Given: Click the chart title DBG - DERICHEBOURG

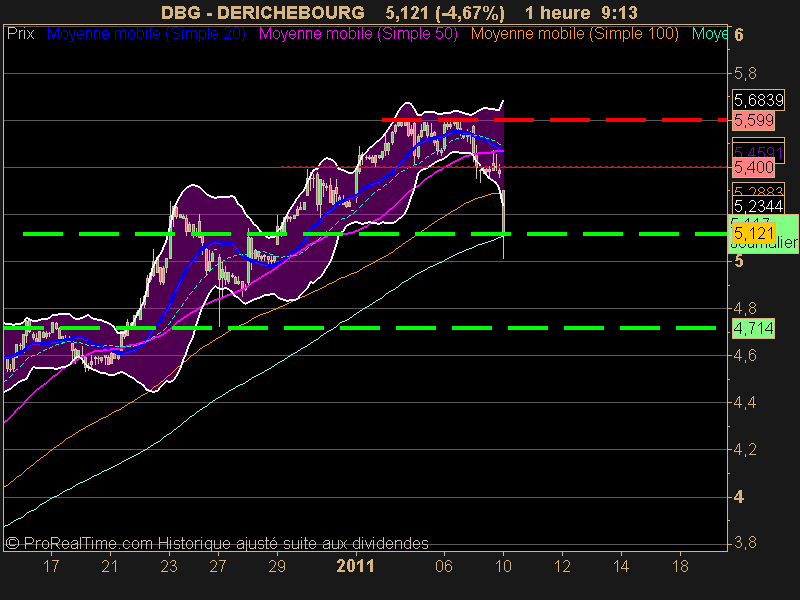Looking at the screenshot, I should [263, 12].
